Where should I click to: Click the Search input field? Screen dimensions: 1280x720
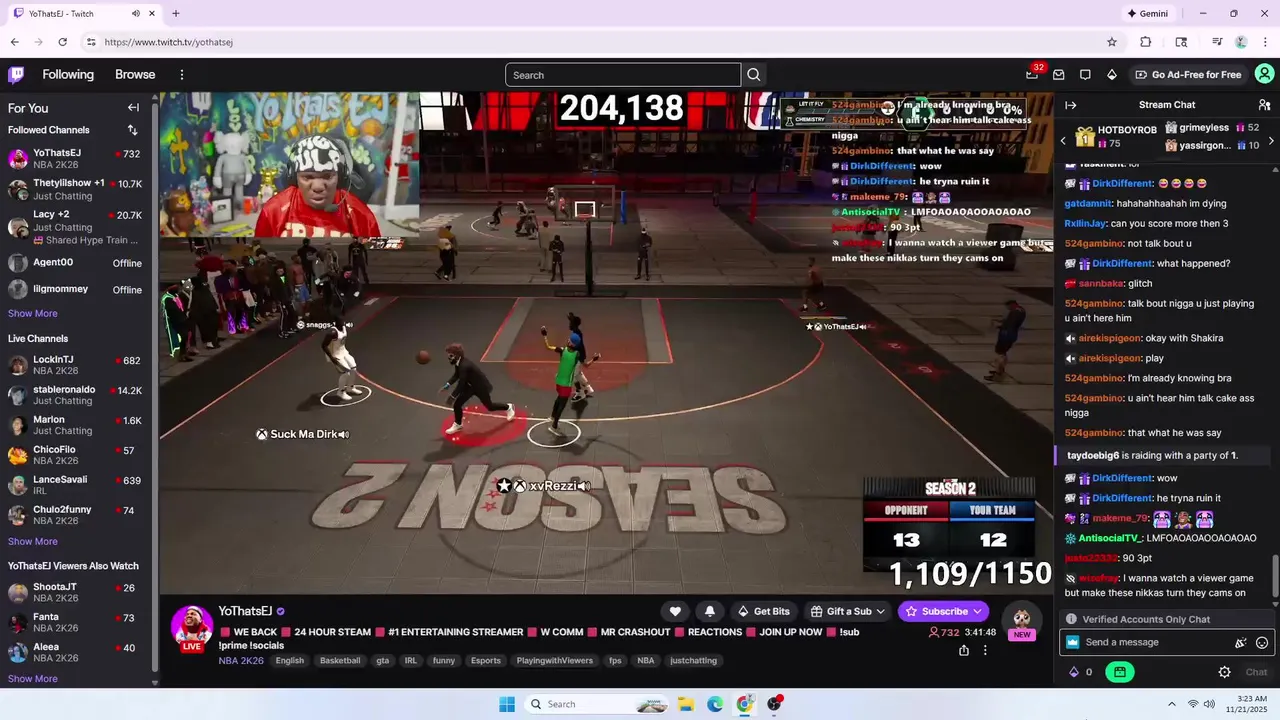(623, 75)
